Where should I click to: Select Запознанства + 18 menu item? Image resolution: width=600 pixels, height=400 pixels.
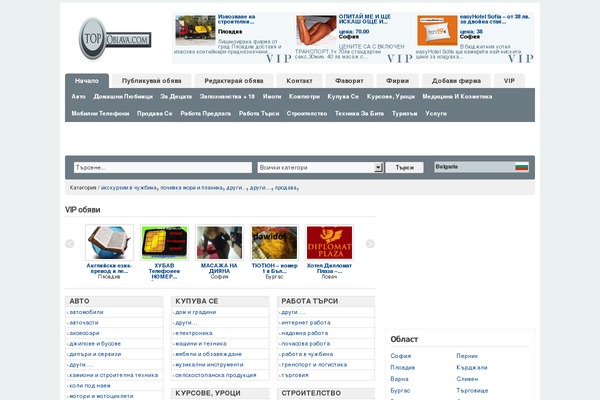coord(227,96)
